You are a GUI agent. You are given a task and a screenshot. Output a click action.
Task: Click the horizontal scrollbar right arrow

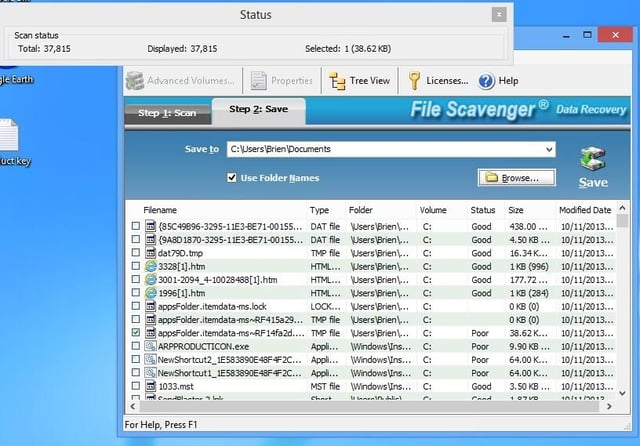point(609,406)
